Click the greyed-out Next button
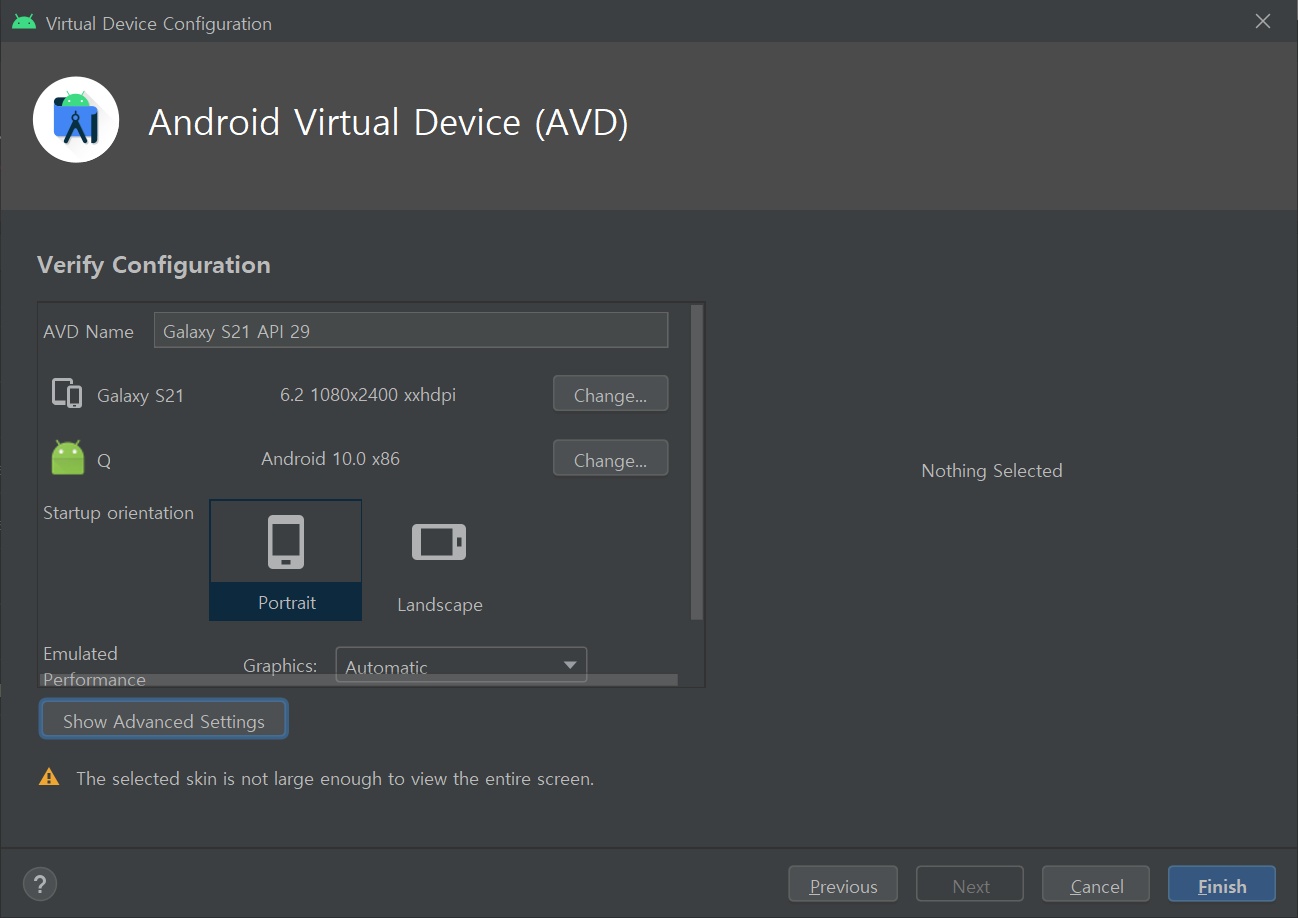1298x918 pixels. click(x=970, y=886)
